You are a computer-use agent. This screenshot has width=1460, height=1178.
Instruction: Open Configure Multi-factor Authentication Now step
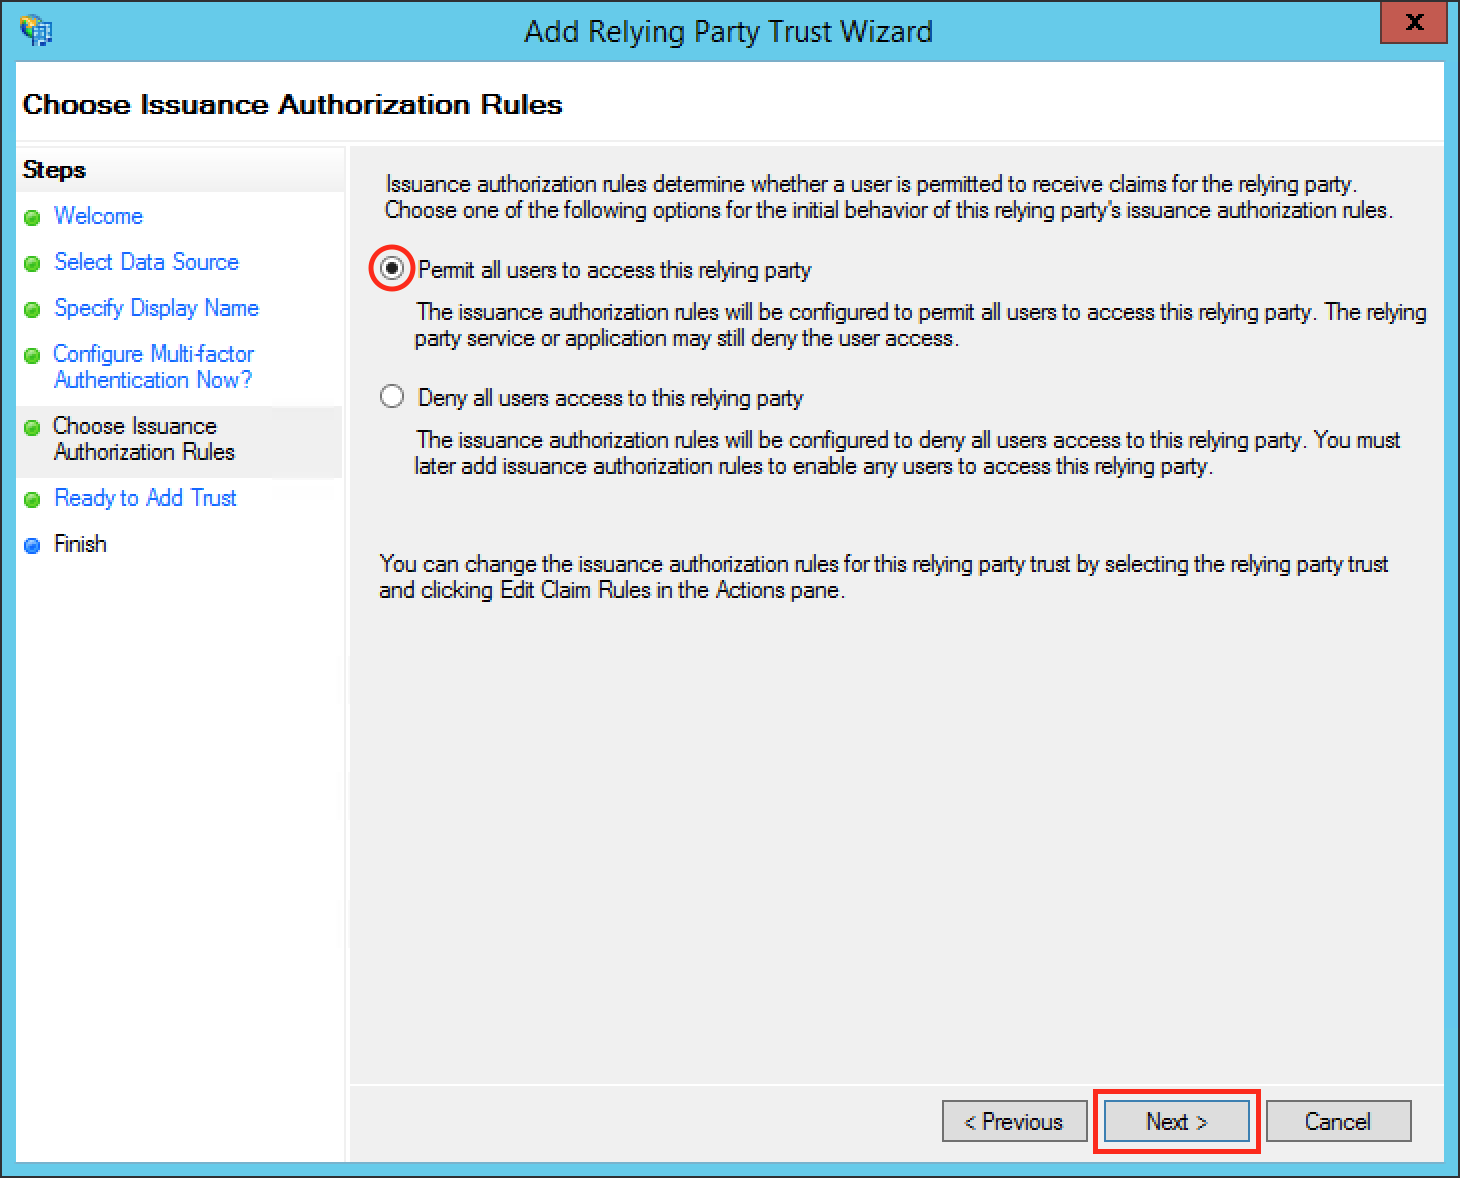click(153, 367)
